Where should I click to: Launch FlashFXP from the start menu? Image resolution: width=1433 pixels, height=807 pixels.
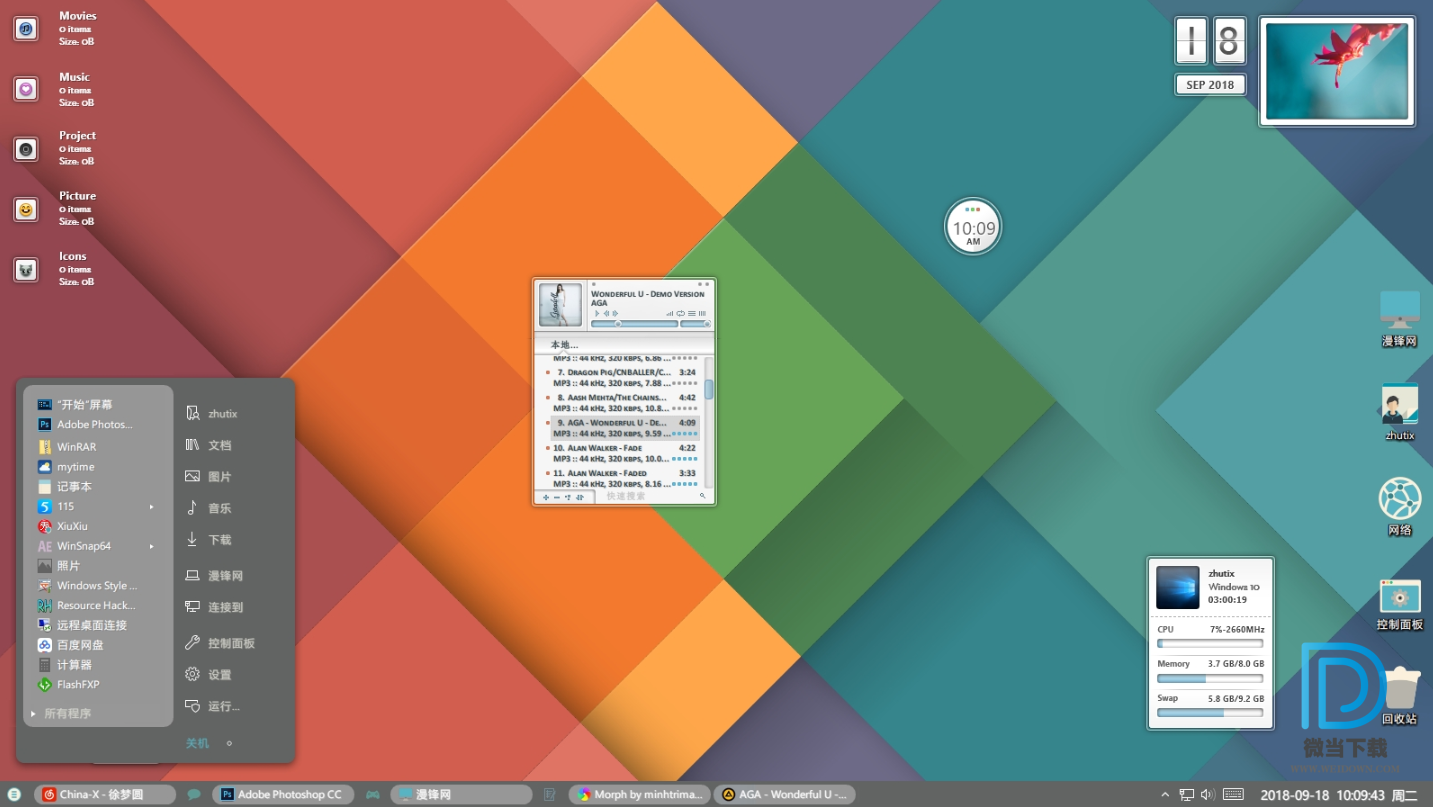[69, 685]
